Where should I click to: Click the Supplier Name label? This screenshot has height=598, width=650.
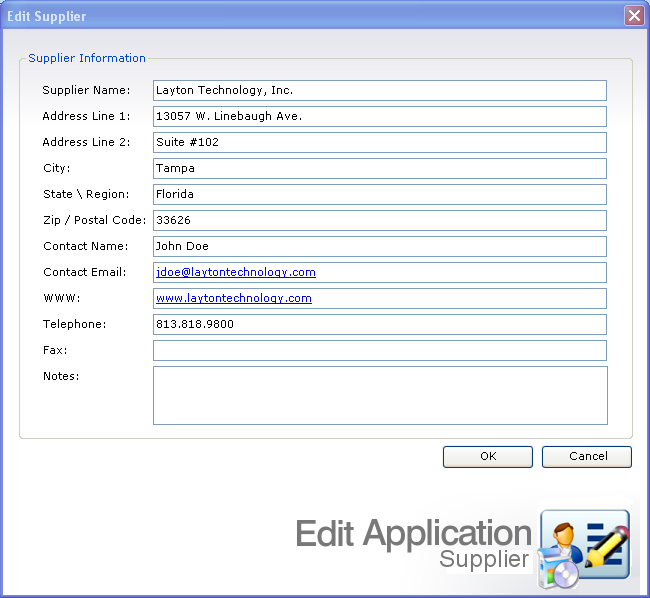[86, 90]
